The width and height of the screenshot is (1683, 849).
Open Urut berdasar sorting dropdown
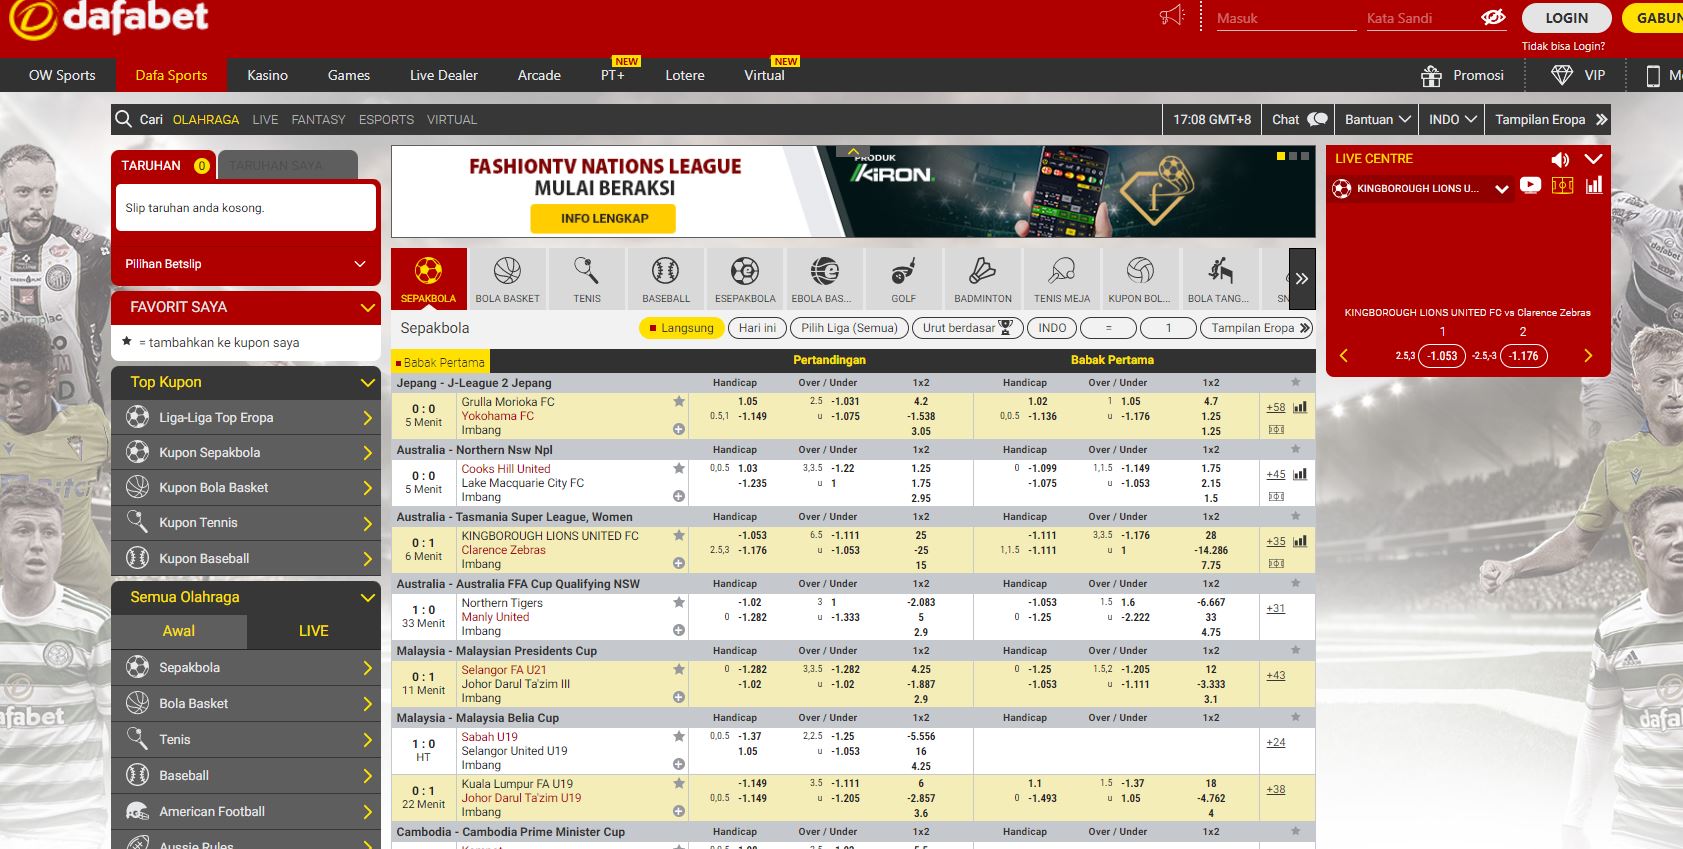(967, 328)
